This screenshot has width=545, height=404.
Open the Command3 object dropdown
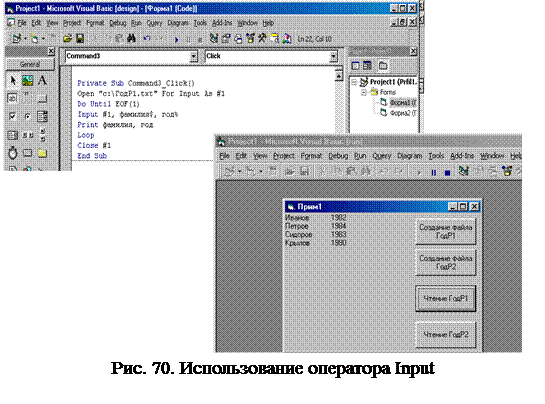coord(194,56)
